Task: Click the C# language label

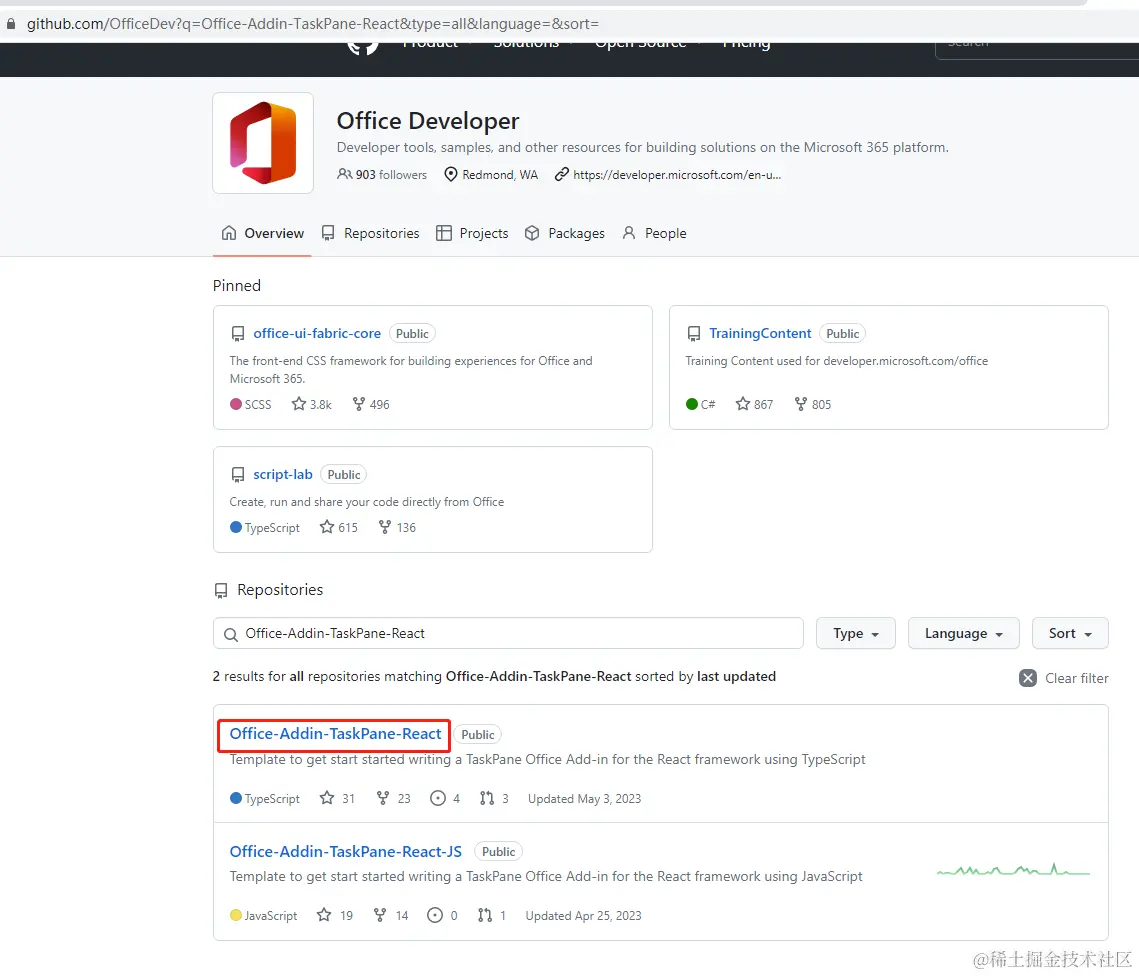Action: pyautogui.click(x=708, y=404)
